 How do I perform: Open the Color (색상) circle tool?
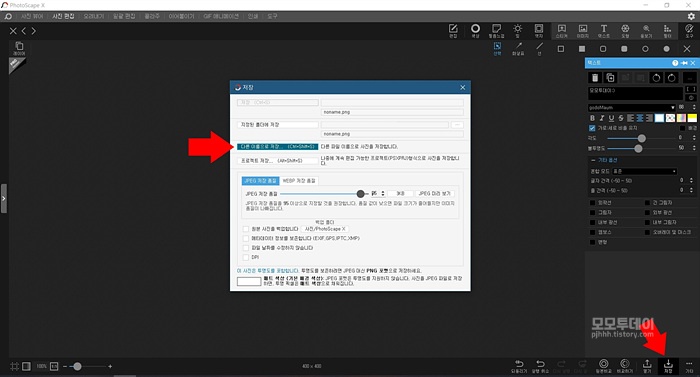(x=475, y=31)
